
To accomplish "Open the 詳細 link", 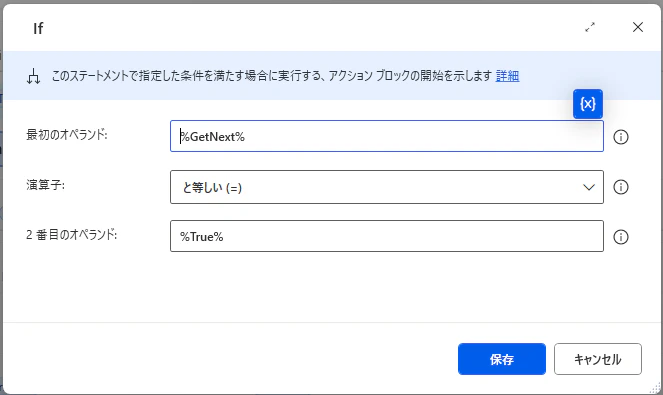I will tap(507, 76).
